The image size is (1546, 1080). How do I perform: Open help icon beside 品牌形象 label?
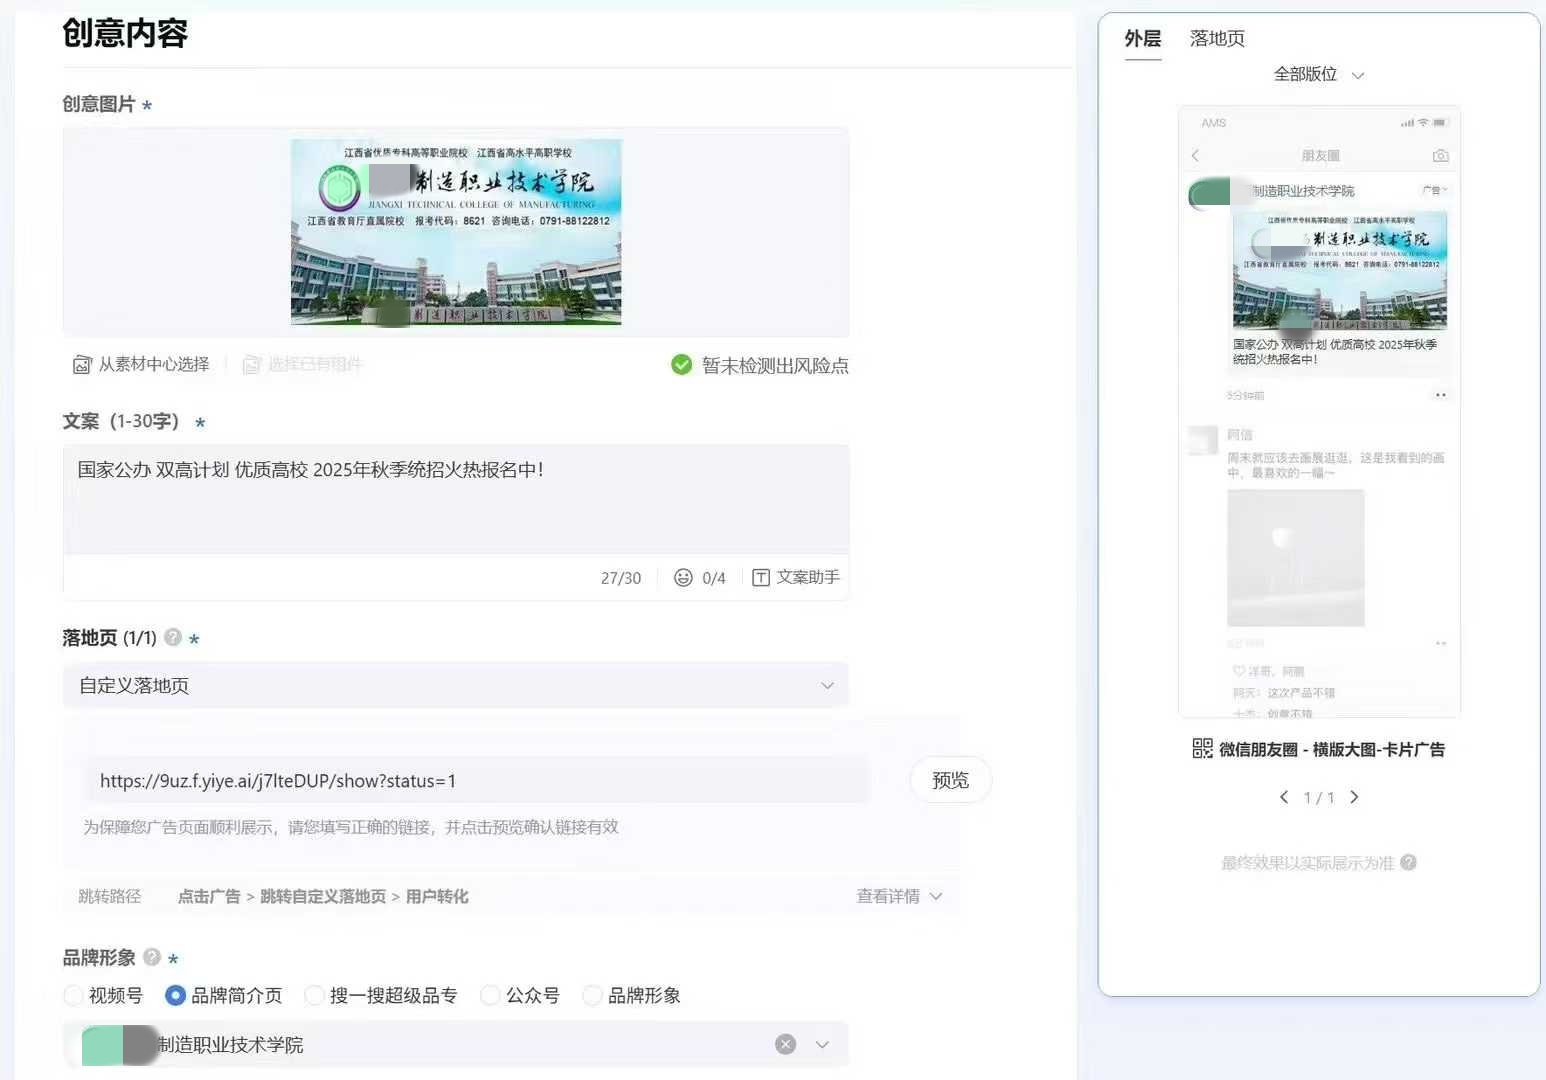coord(152,957)
